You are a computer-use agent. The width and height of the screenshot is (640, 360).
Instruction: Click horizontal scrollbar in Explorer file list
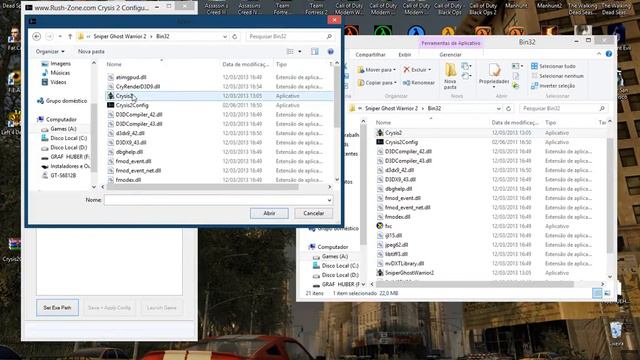pos(475,284)
